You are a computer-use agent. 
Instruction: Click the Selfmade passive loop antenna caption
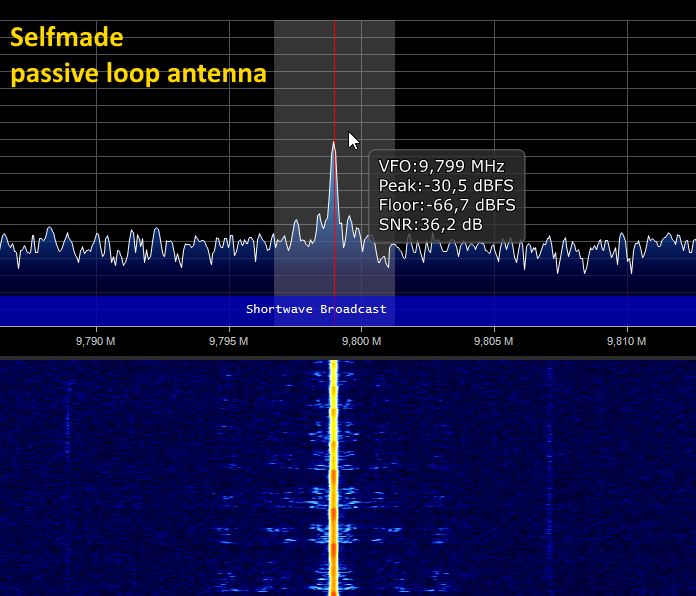point(138,55)
